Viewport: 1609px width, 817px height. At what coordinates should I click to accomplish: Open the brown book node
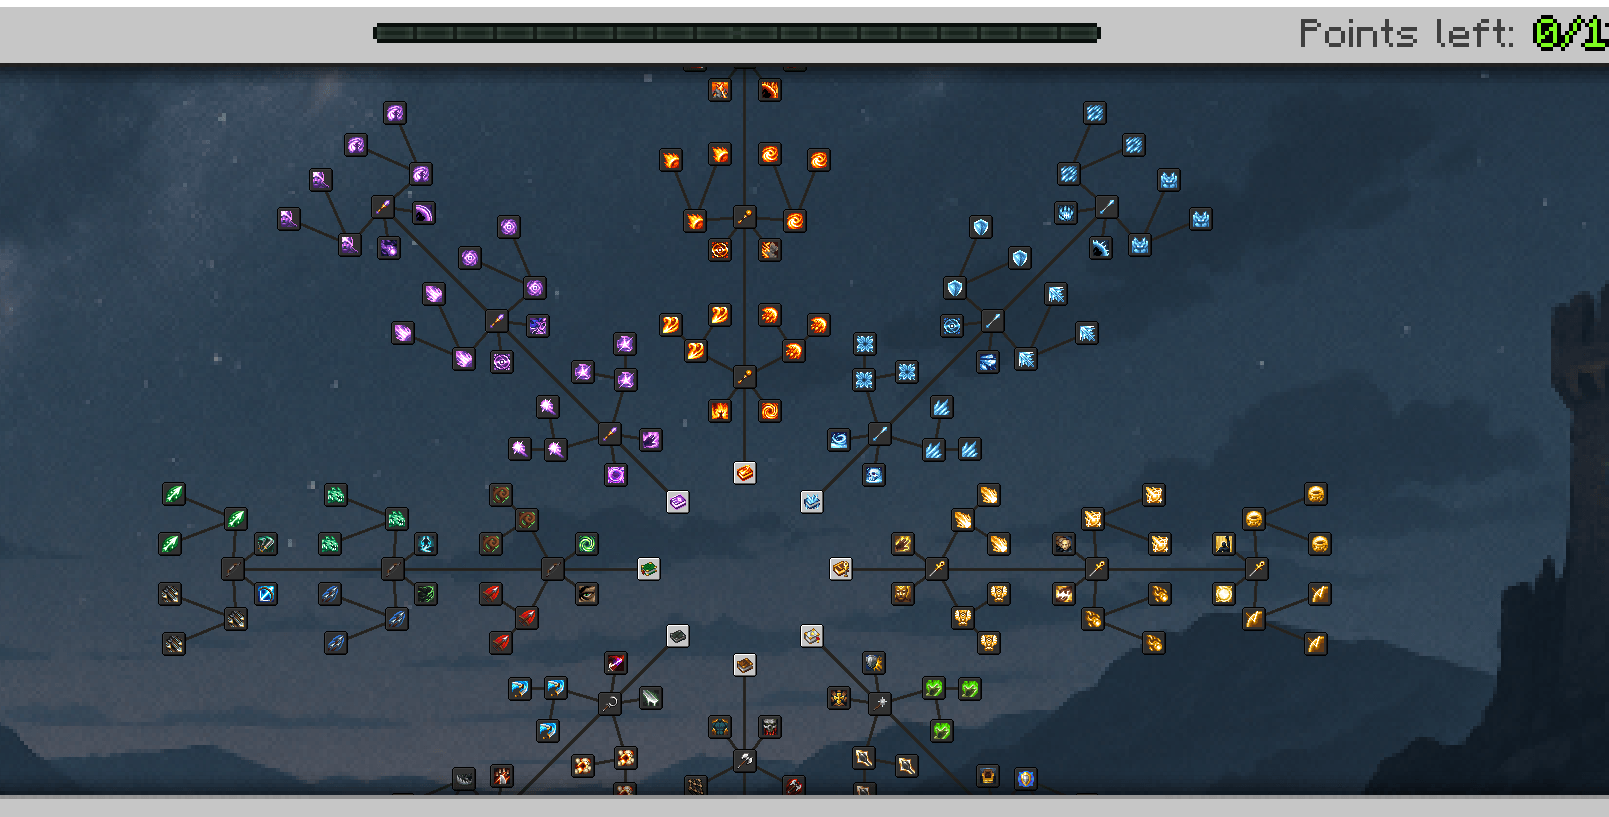[x=745, y=665]
